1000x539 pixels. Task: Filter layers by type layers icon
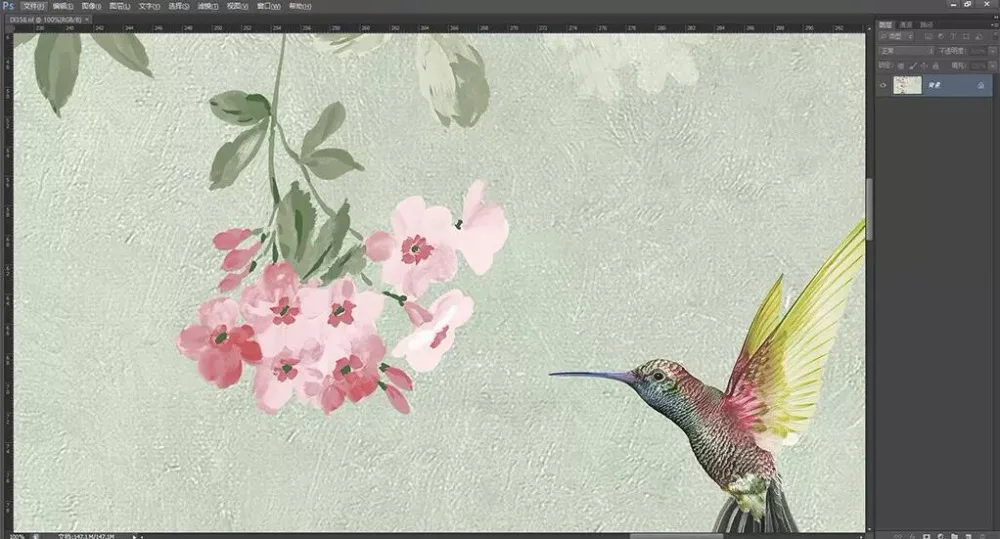pyautogui.click(x=953, y=36)
